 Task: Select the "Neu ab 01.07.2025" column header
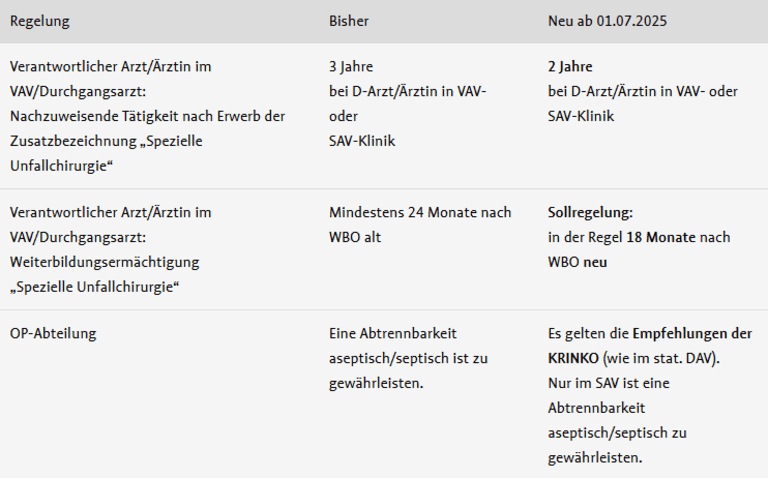(610, 20)
